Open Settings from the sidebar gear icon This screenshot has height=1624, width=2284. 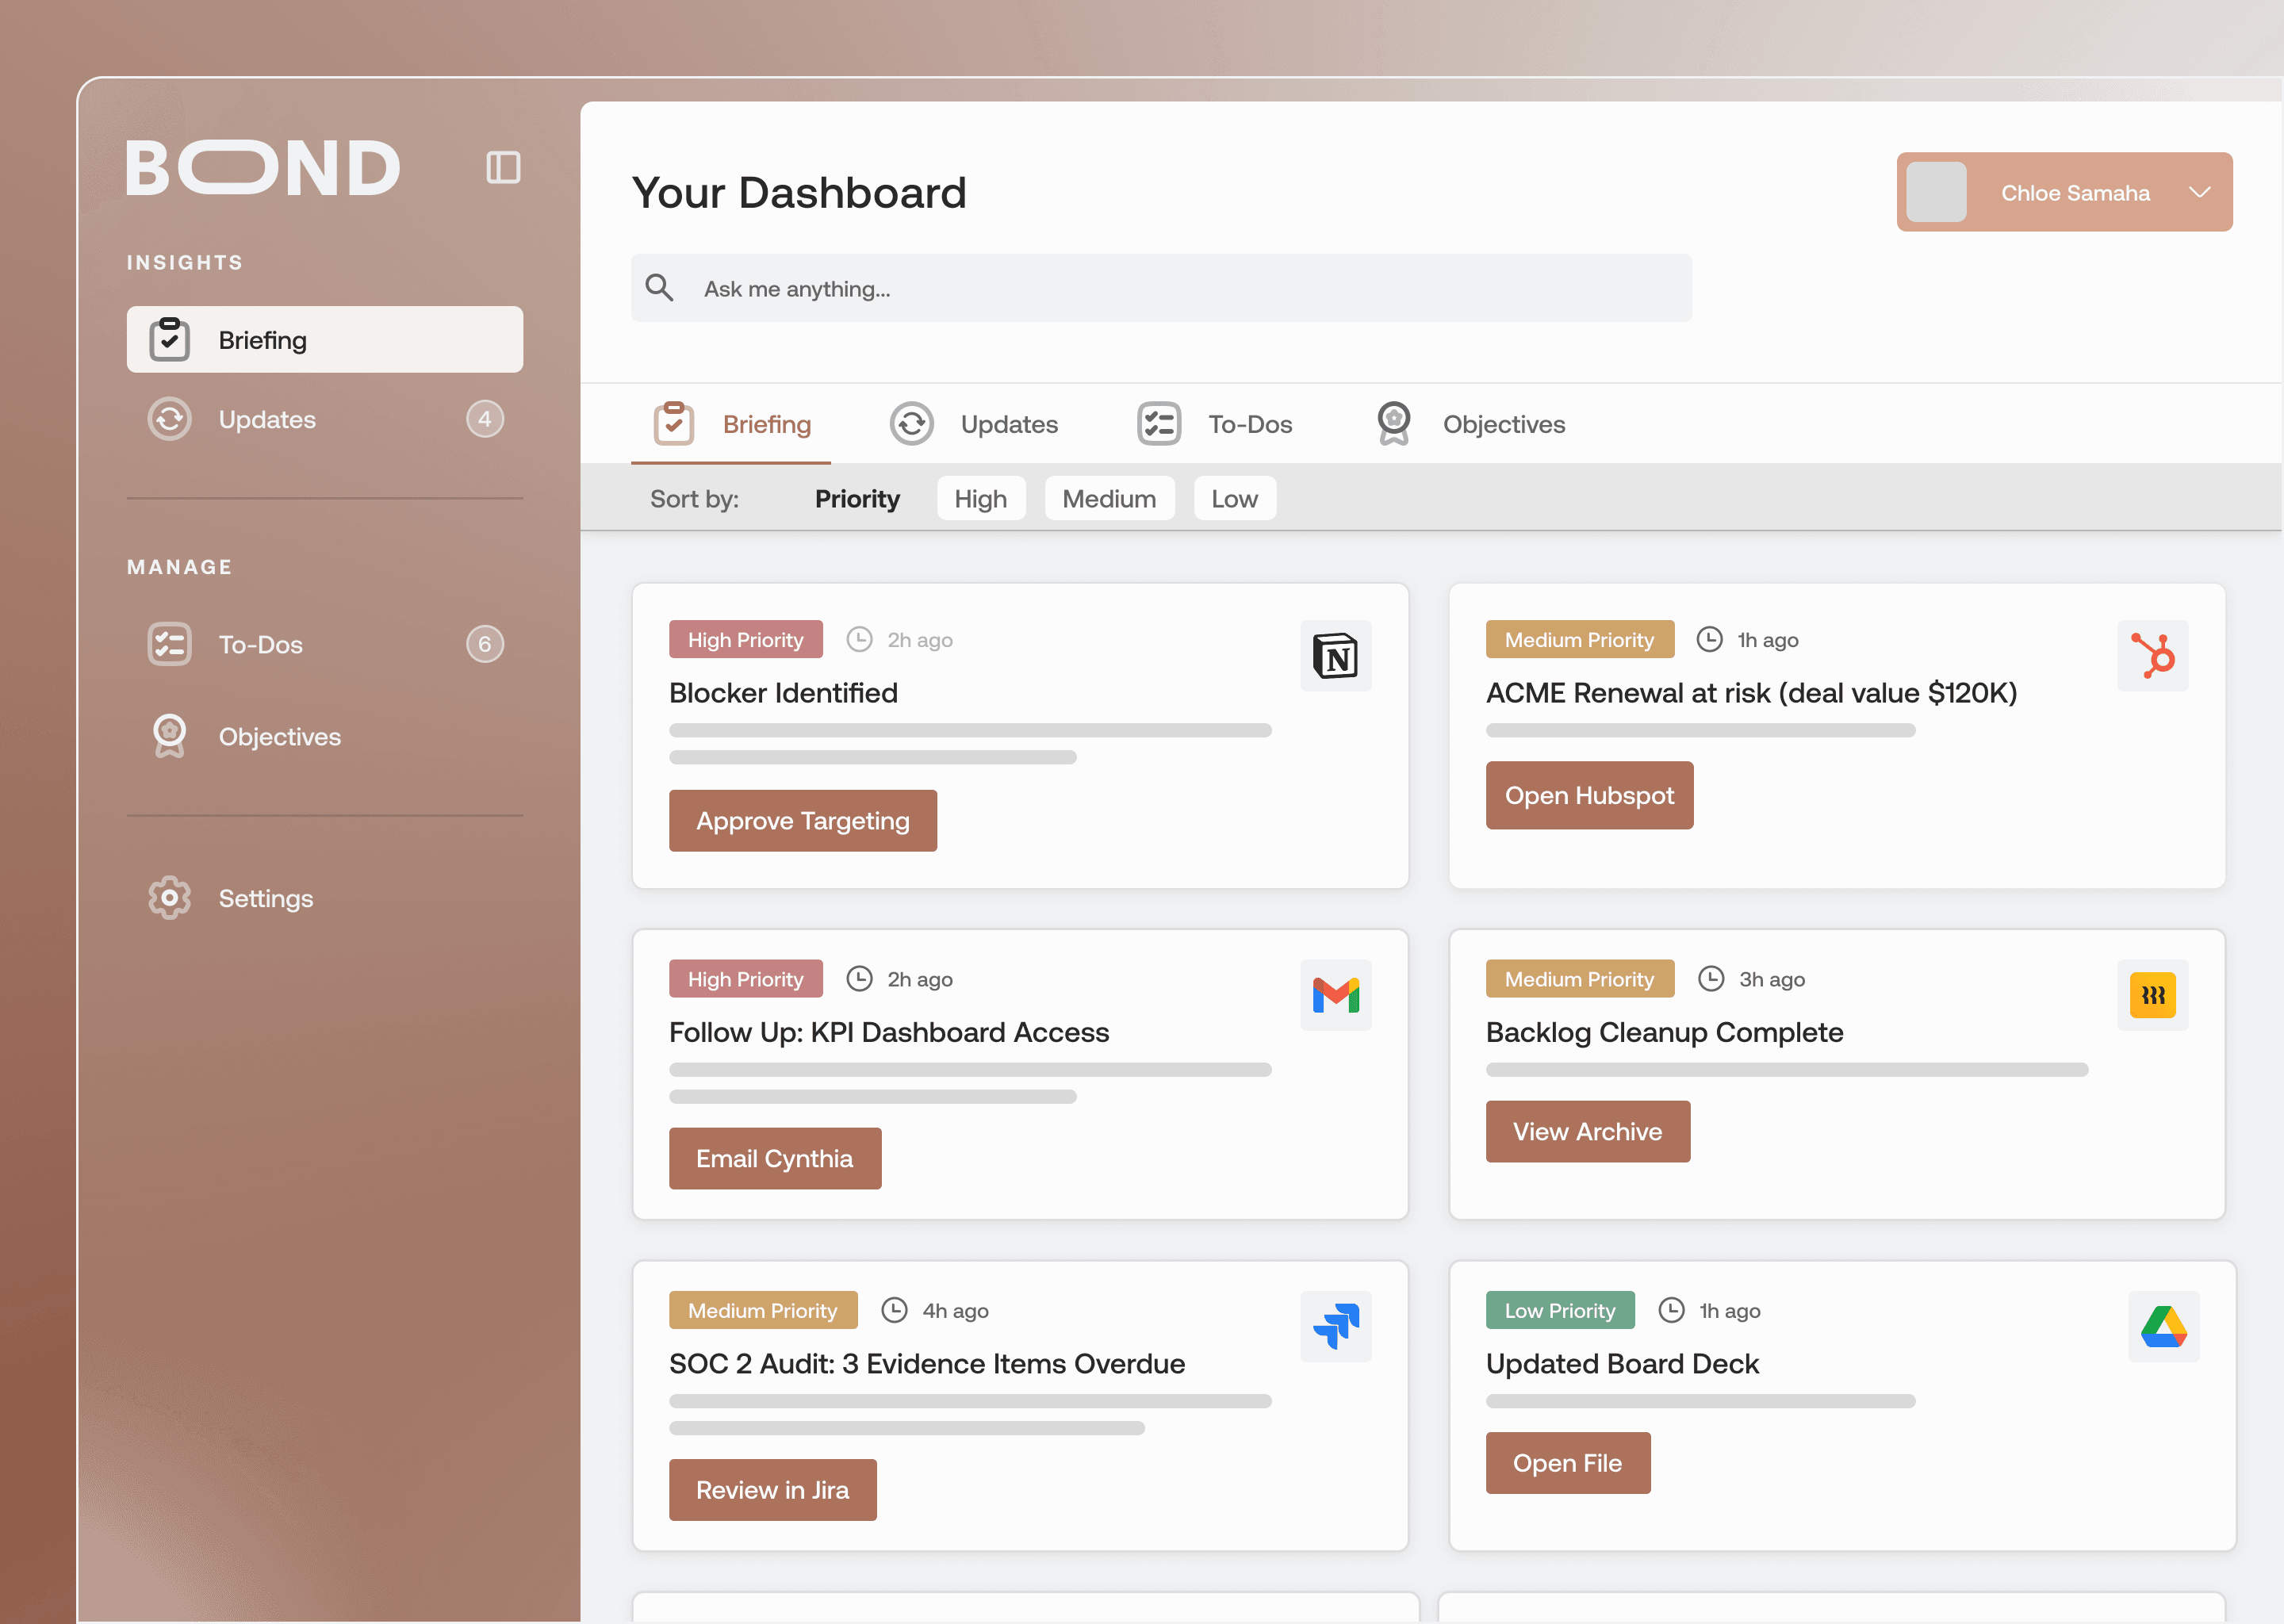[x=170, y=897]
